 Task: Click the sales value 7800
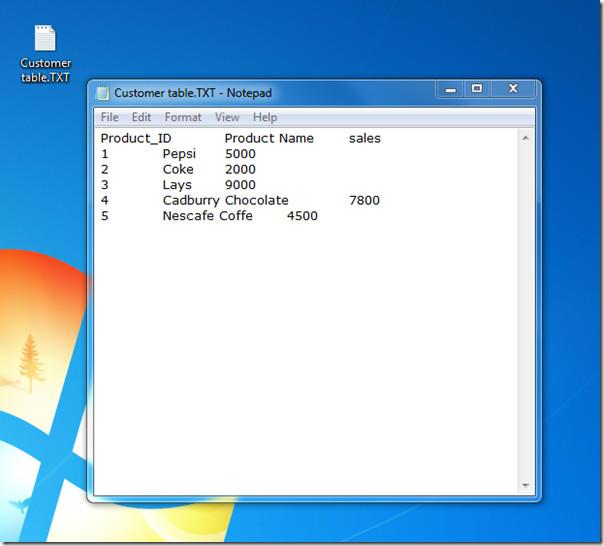pyautogui.click(x=364, y=200)
